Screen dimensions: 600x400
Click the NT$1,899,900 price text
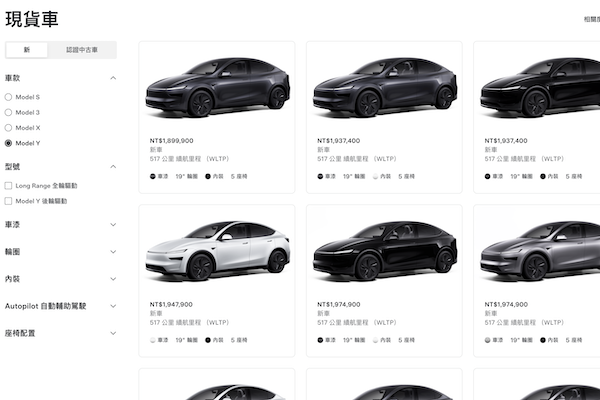click(171, 141)
